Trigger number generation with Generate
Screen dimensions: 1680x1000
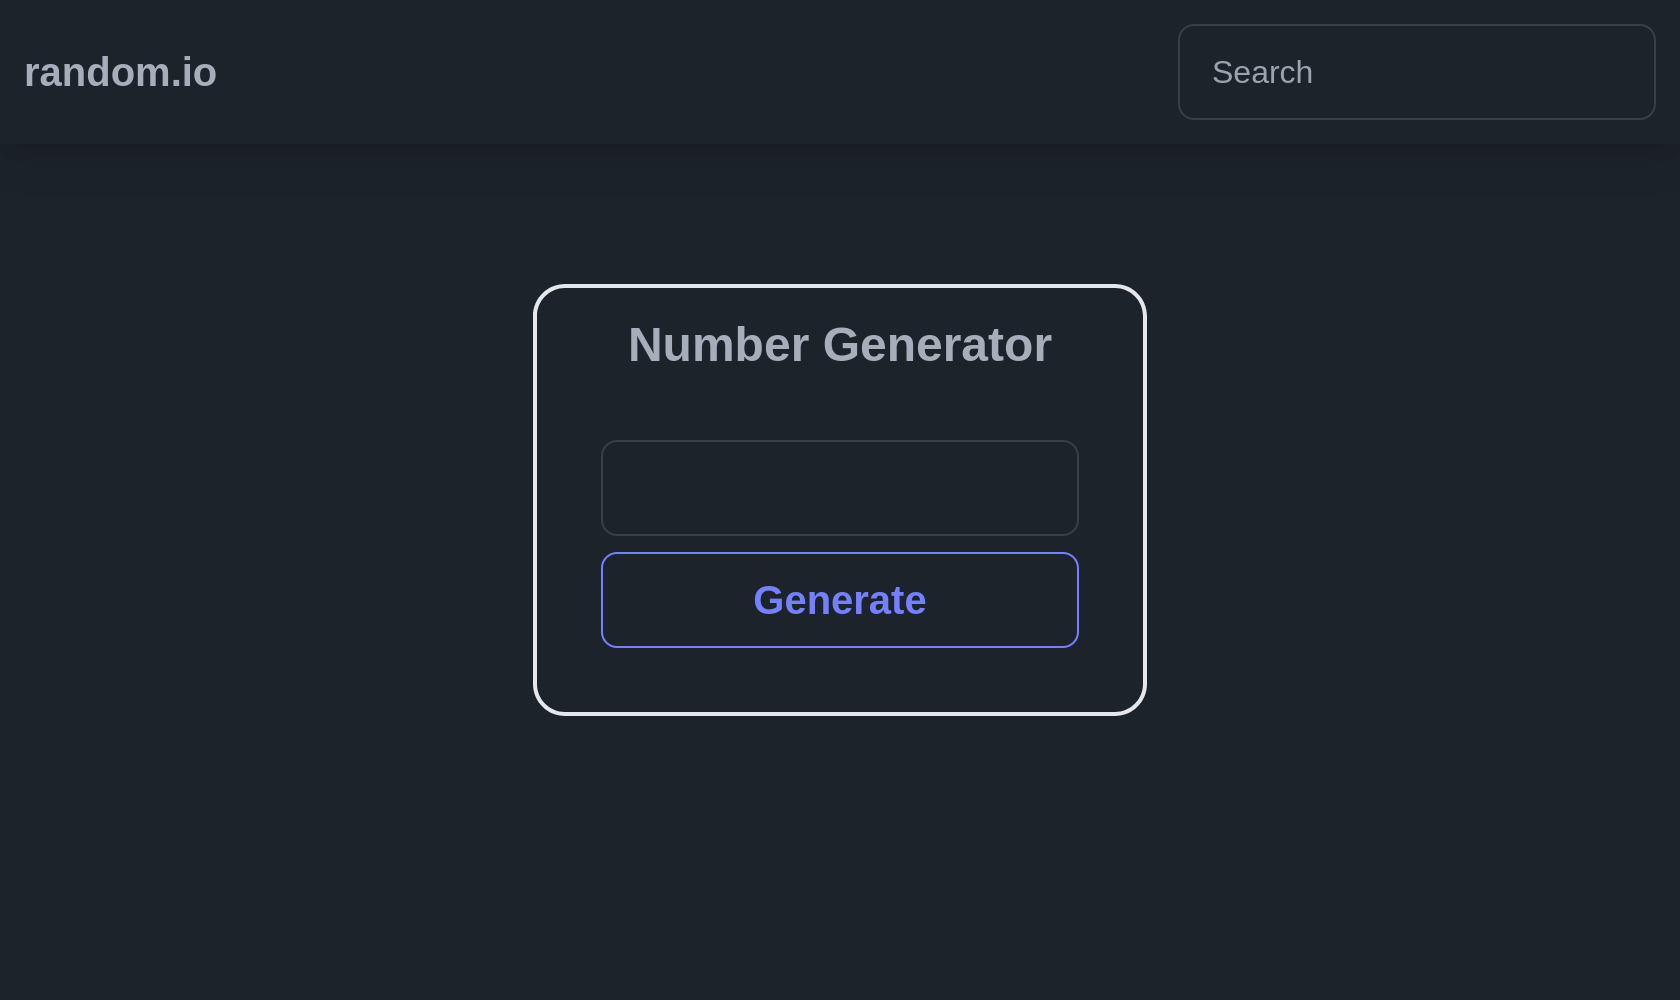(839, 600)
